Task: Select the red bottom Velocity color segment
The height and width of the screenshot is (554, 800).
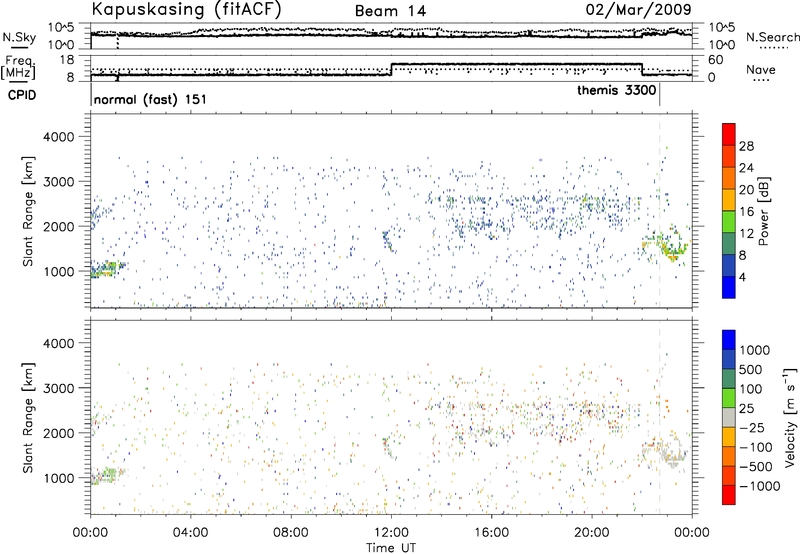Action: pos(729,495)
